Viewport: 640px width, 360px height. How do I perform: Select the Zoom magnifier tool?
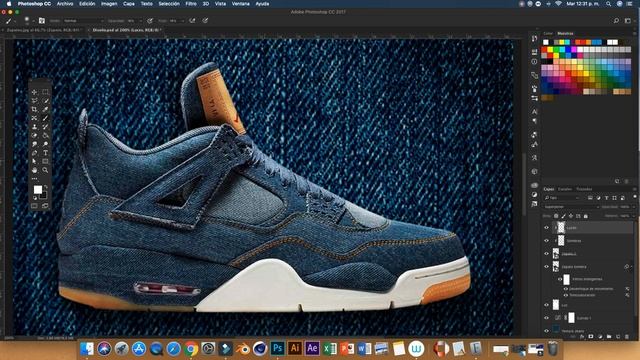pyautogui.click(x=45, y=170)
